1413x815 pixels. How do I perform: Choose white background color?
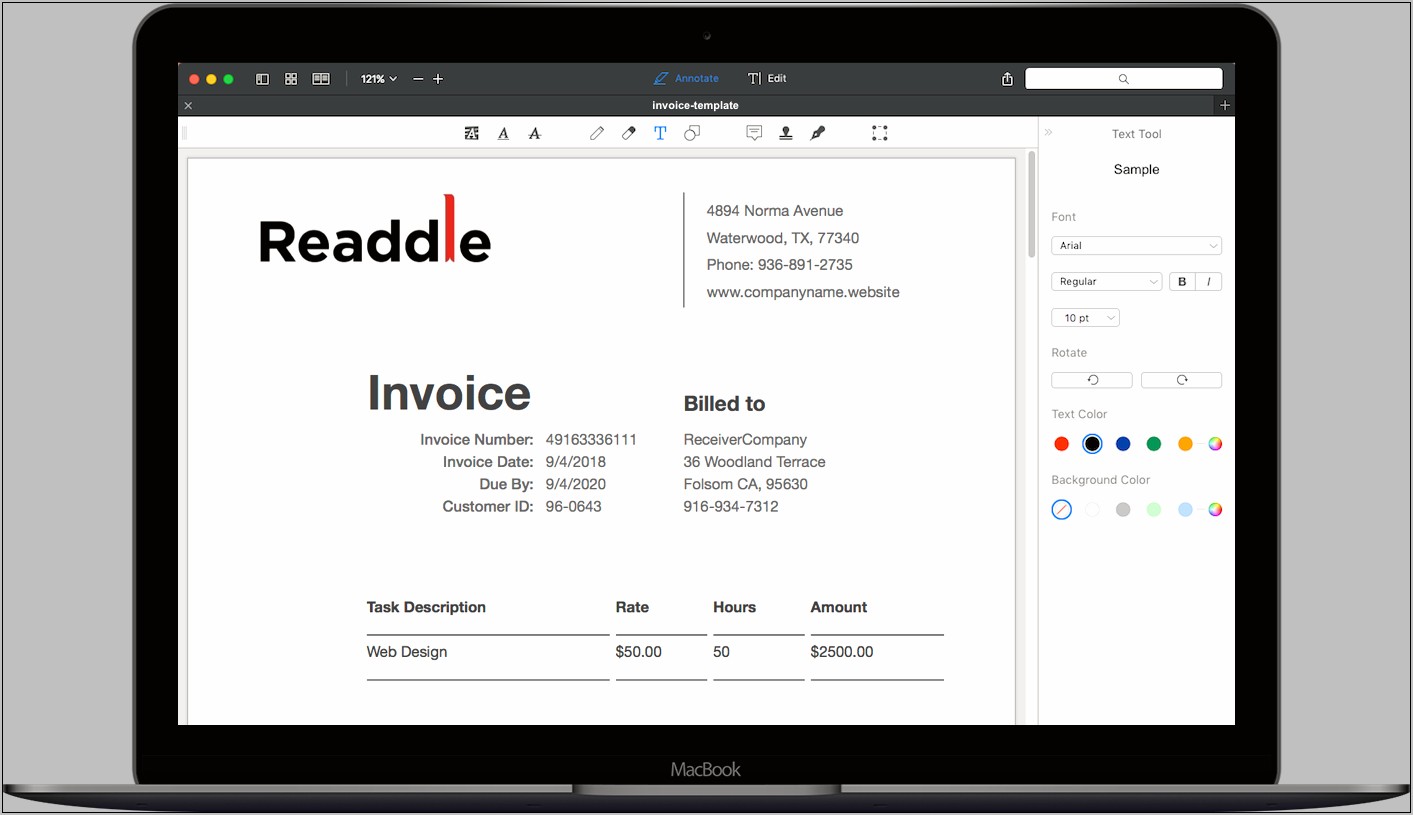[x=1093, y=510]
